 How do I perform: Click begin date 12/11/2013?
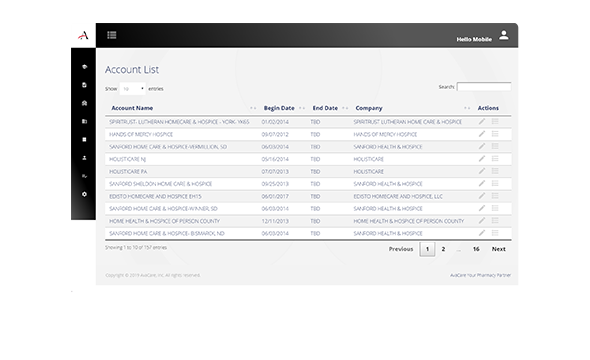point(275,221)
